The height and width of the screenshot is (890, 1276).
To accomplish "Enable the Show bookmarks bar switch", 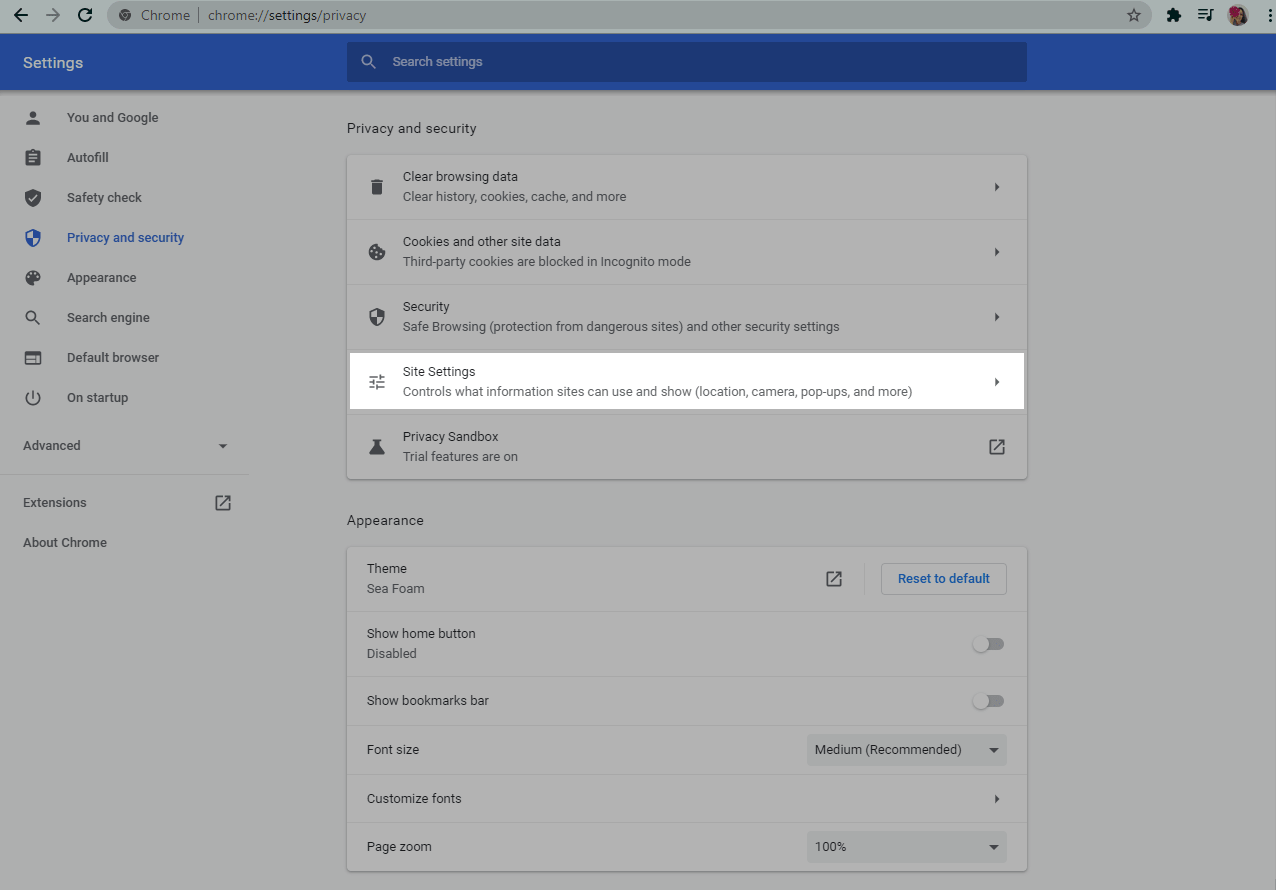I will 988,701.
